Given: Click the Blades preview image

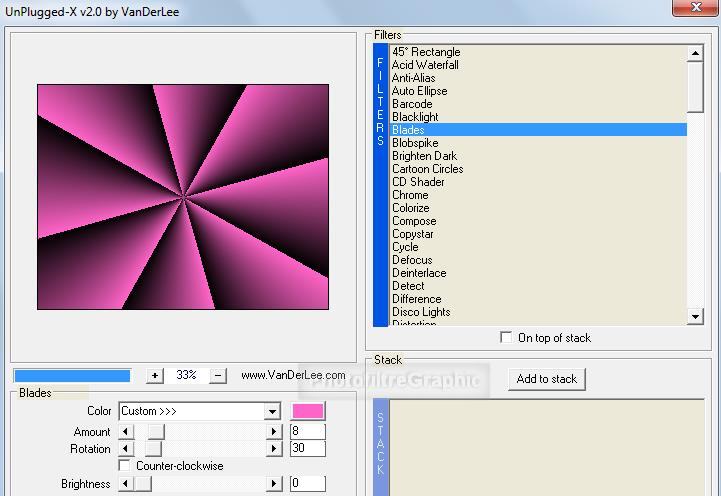Looking at the screenshot, I should (x=183, y=196).
